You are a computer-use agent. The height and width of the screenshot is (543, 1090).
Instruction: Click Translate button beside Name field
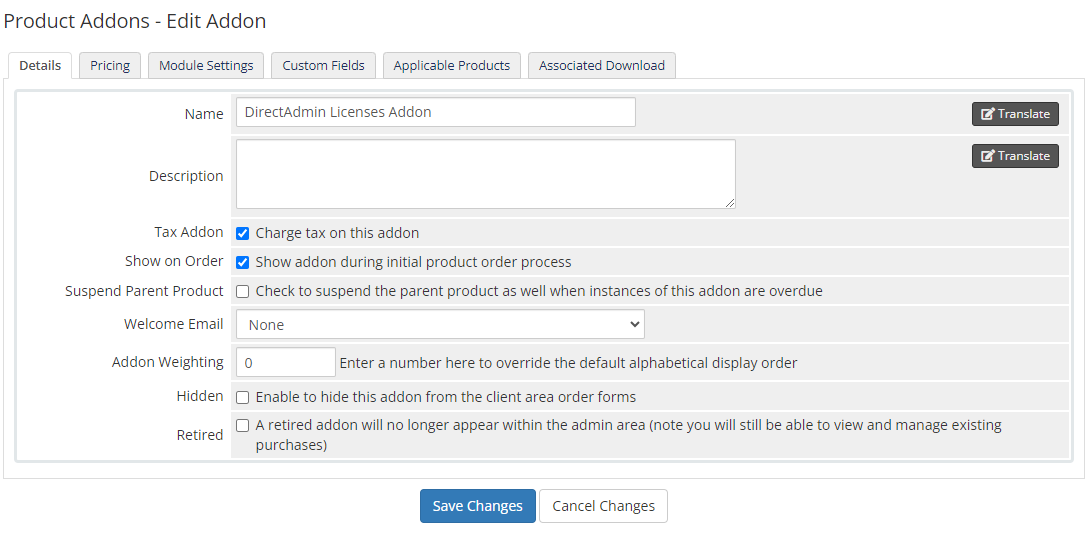pyautogui.click(x=1015, y=114)
